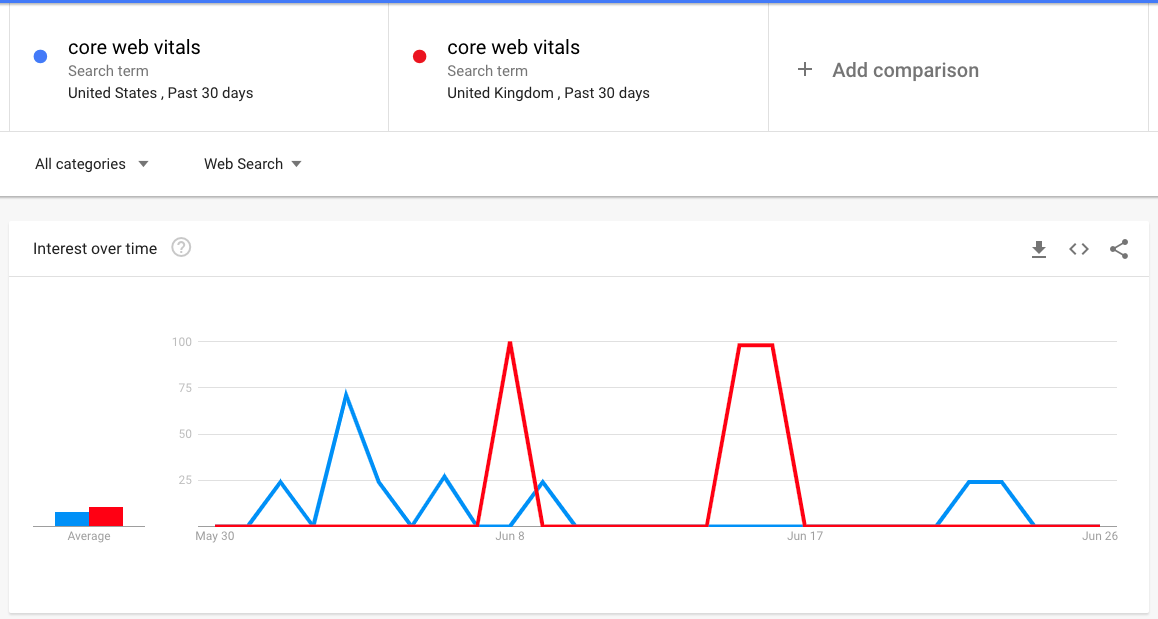Click the red average bar swatch
This screenshot has height=619, width=1158.
[x=106, y=514]
